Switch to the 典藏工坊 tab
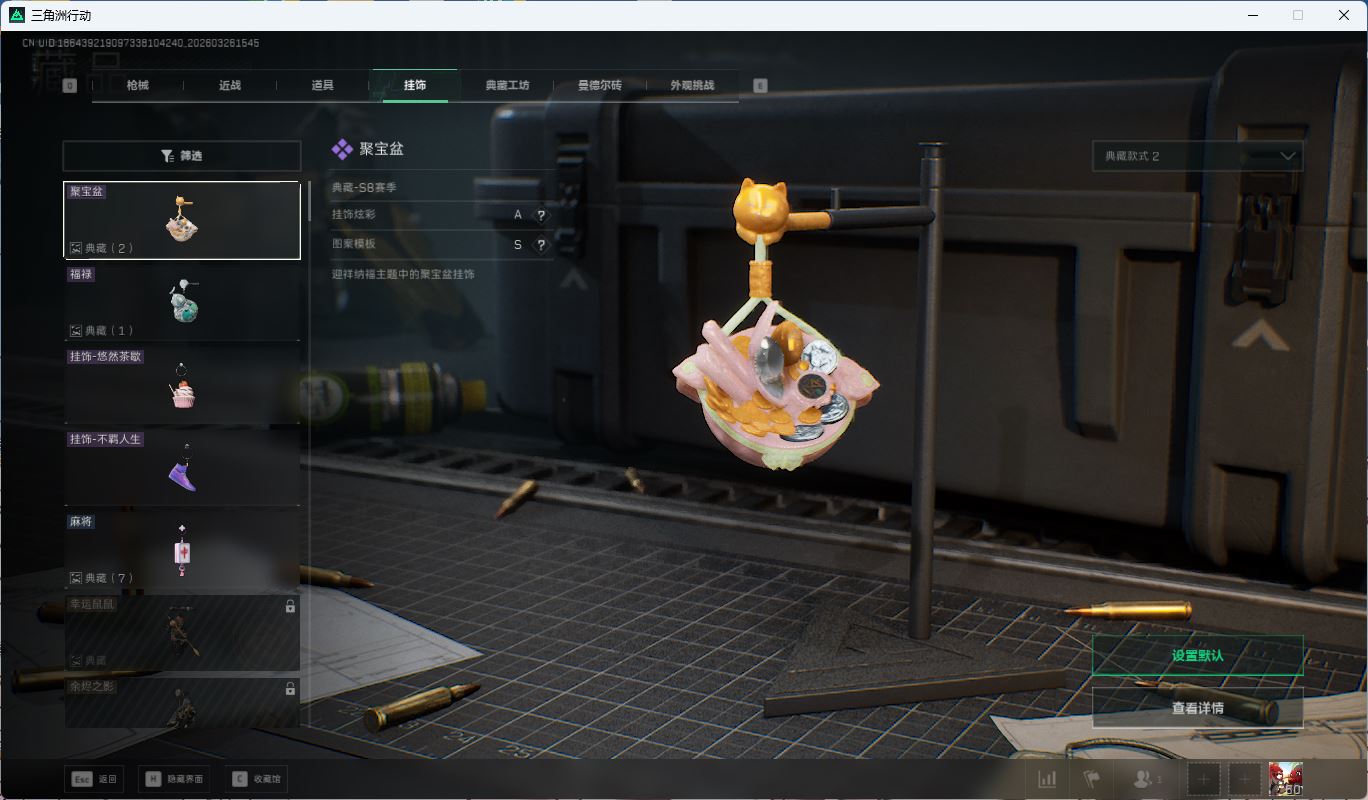 507,86
